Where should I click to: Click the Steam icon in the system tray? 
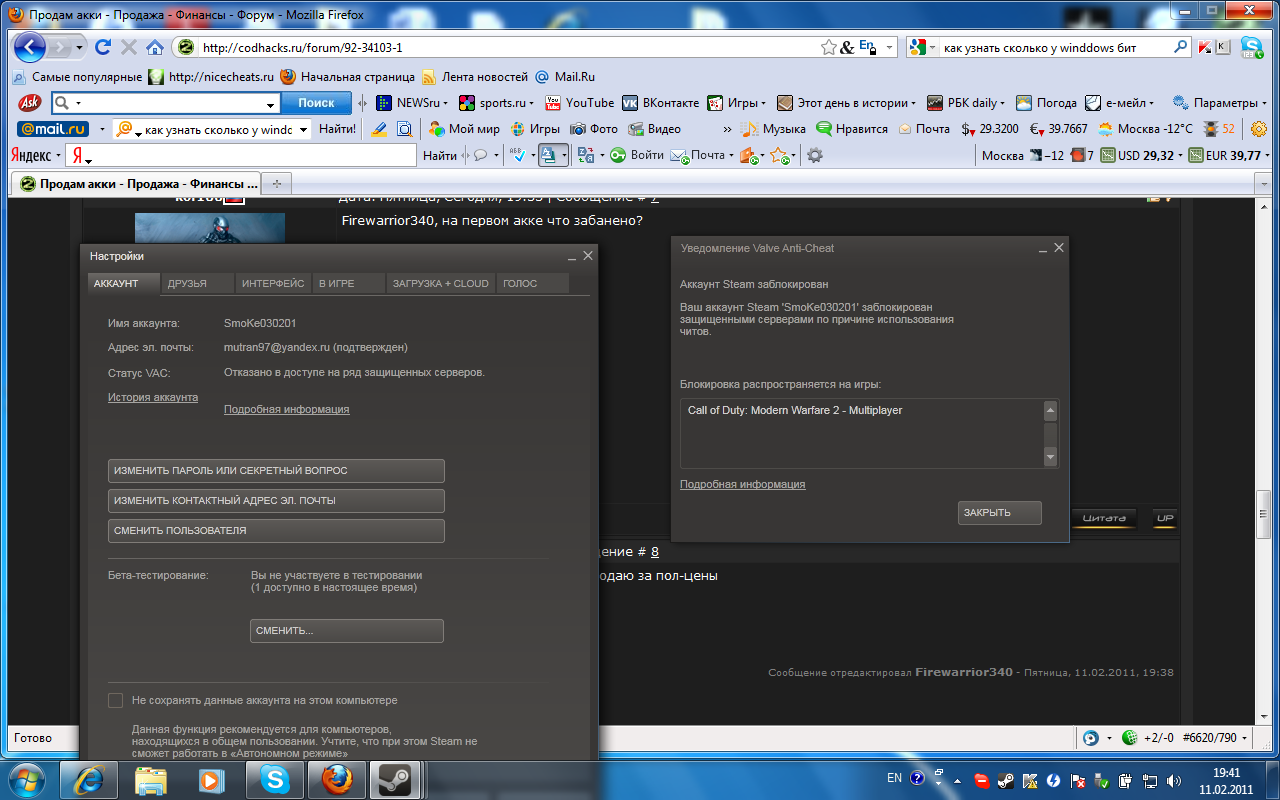coord(1005,779)
